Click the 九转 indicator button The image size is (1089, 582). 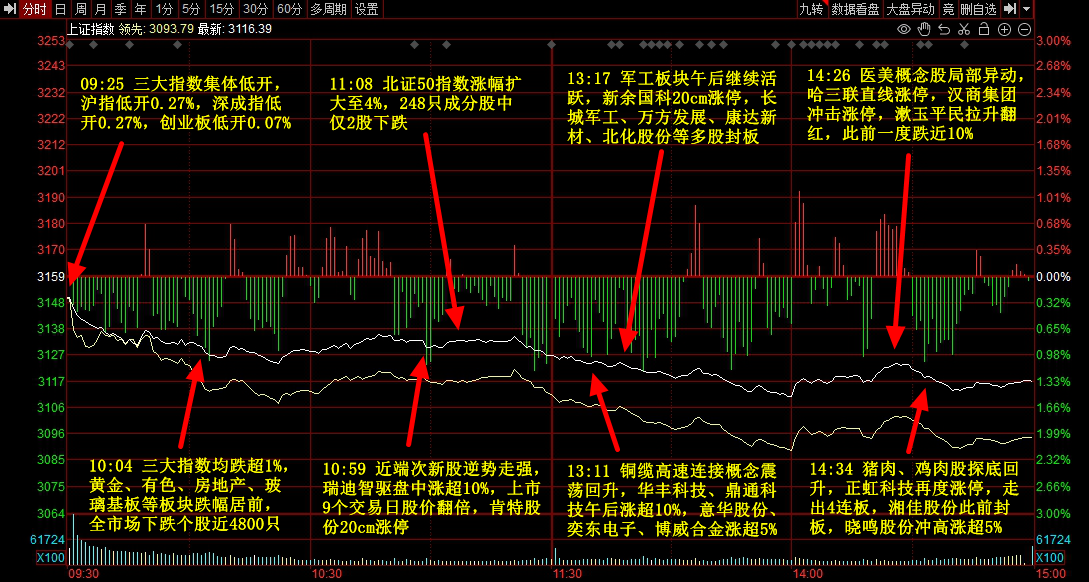pos(811,9)
